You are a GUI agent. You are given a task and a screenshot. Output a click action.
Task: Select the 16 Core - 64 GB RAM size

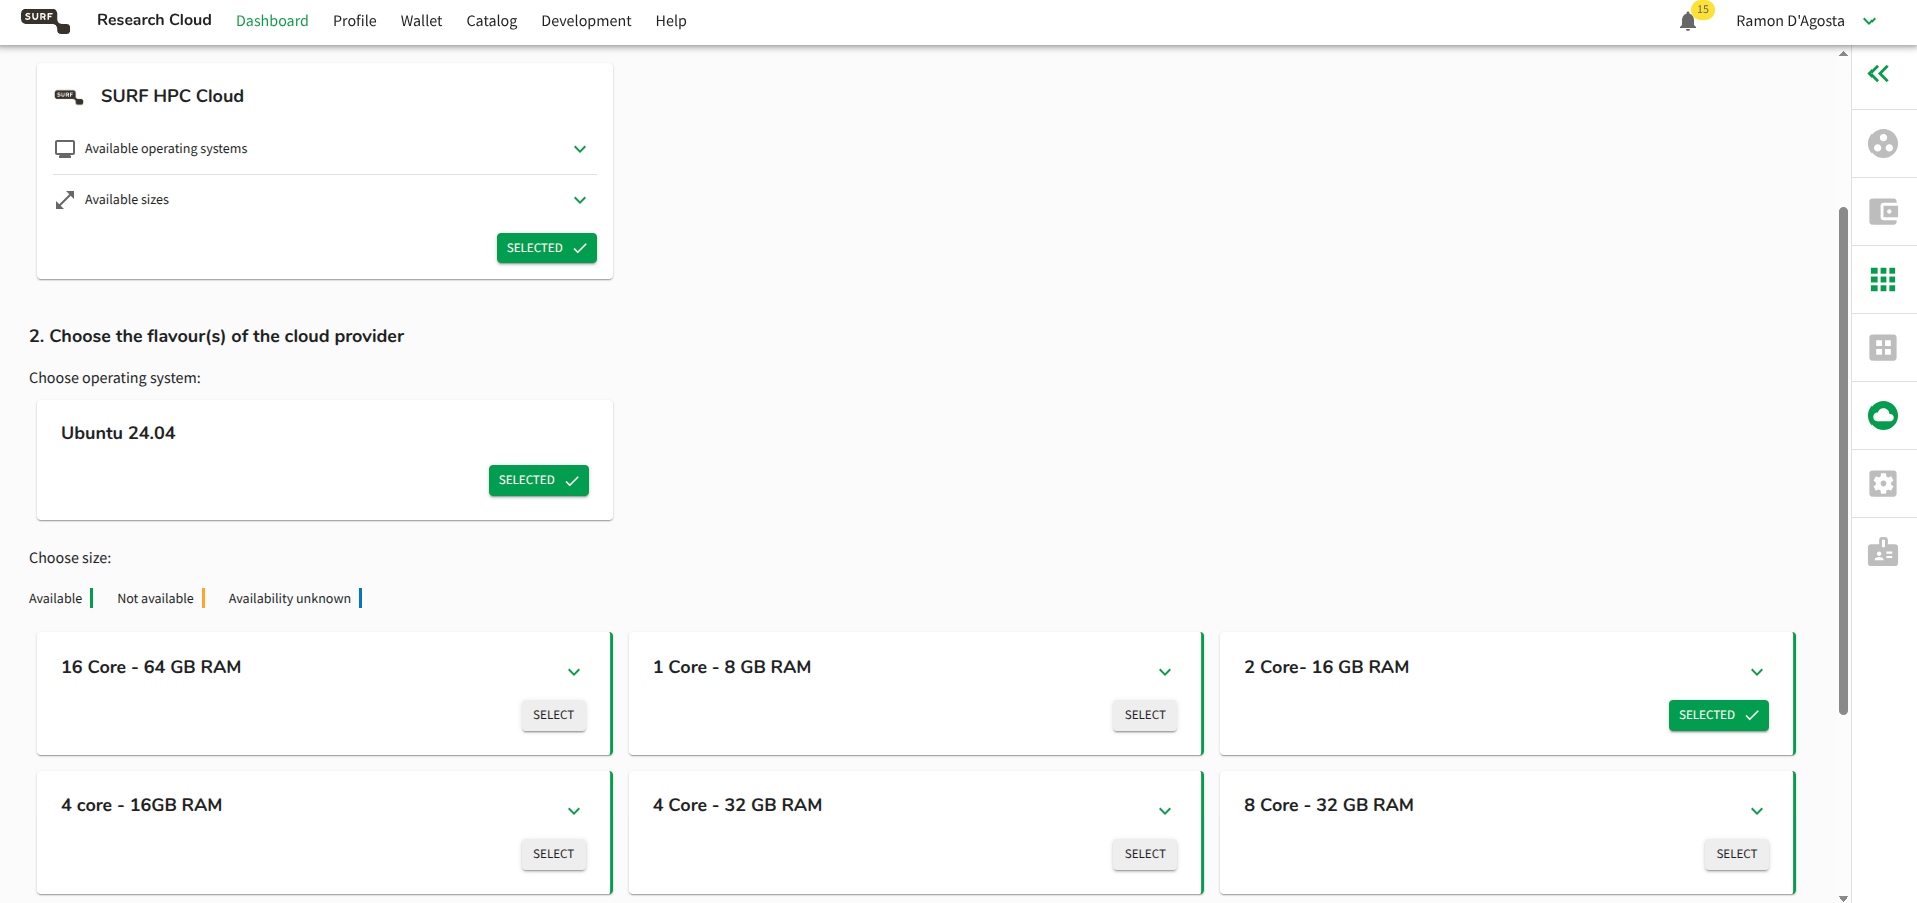554,715
